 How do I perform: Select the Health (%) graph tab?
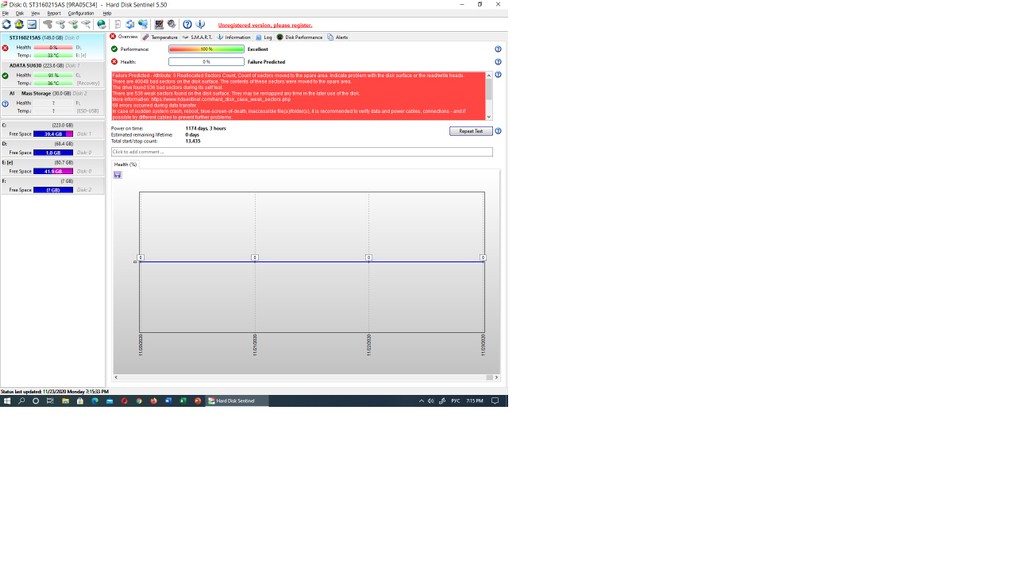(125, 165)
